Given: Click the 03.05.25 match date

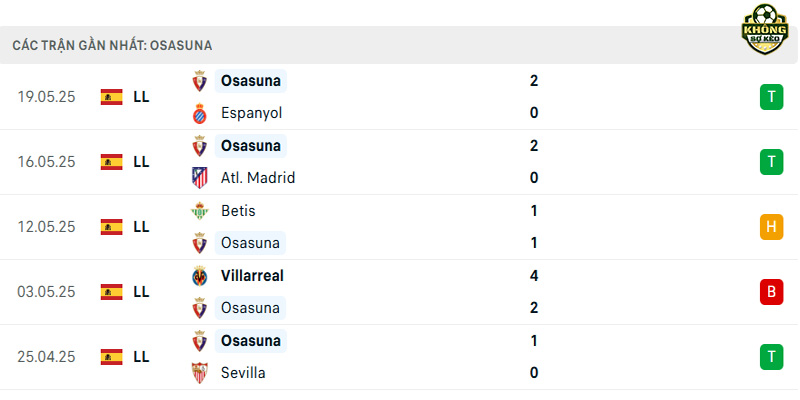Looking at the screenshot, I should (46, 292).
